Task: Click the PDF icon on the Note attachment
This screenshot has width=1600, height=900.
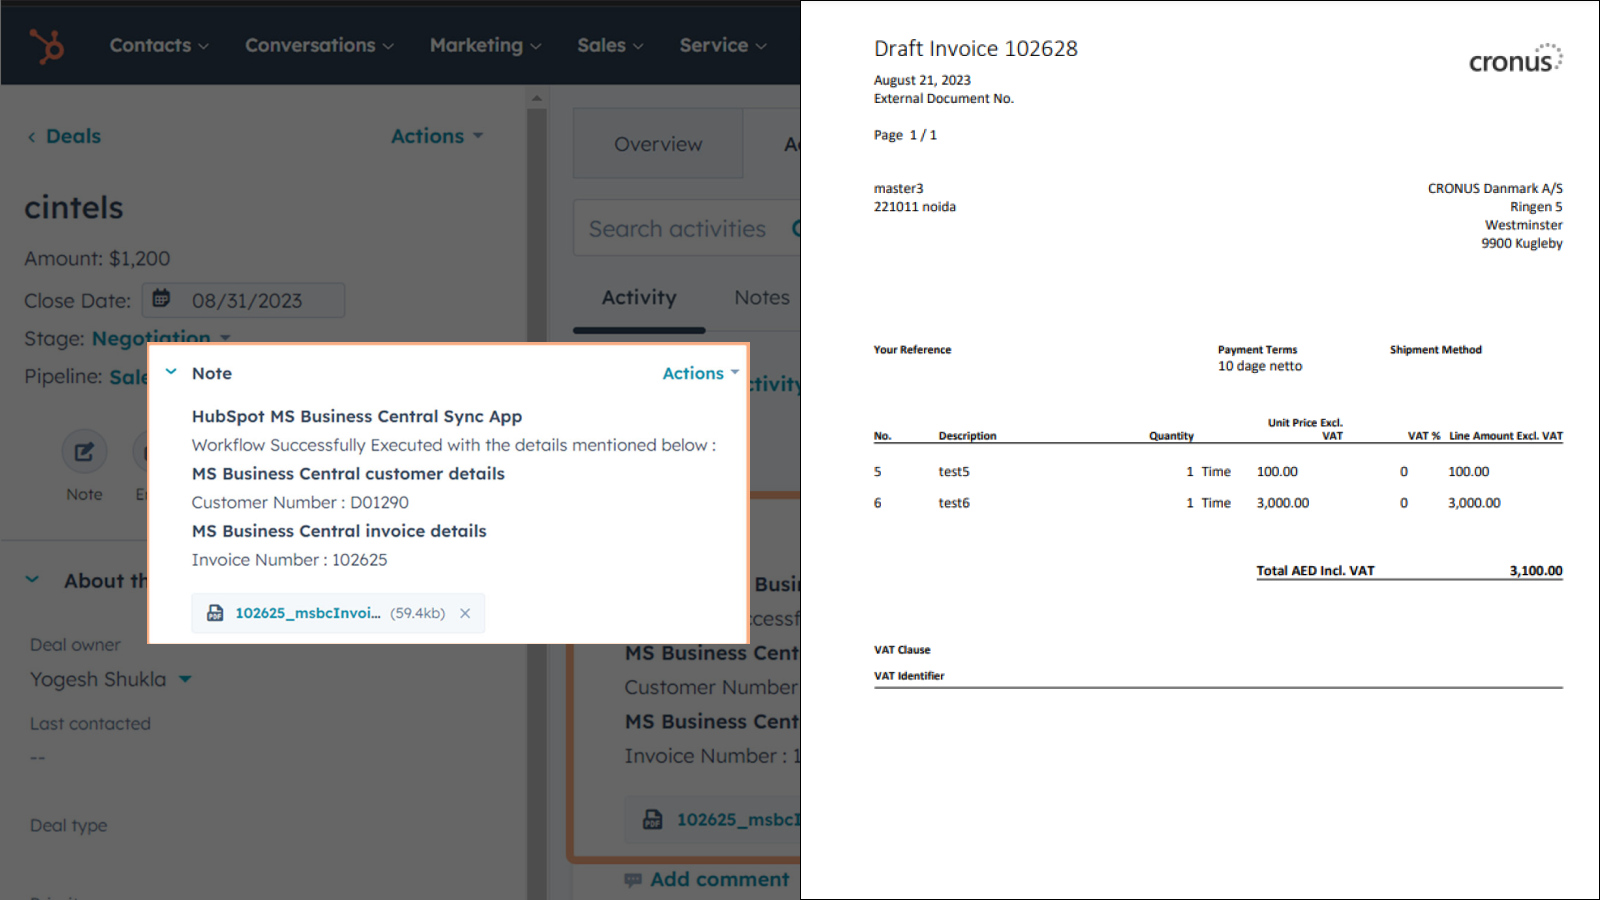Action: pos(215,612)
